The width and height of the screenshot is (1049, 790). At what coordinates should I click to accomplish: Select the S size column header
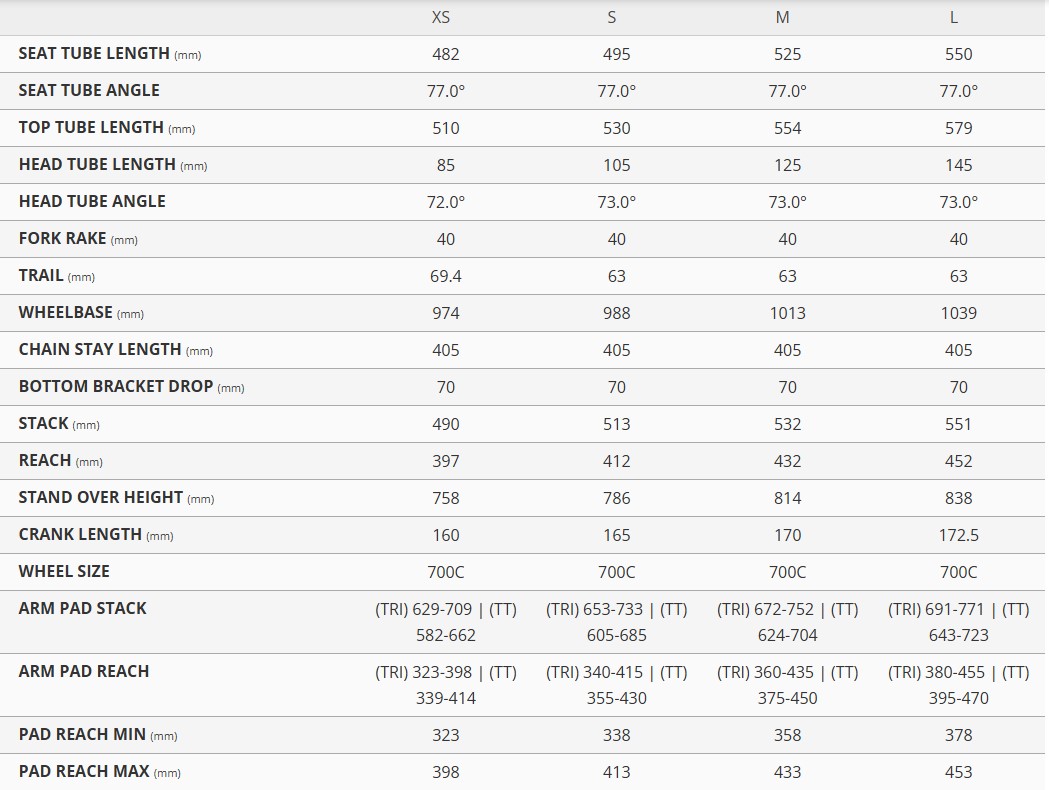pos(612,17)
